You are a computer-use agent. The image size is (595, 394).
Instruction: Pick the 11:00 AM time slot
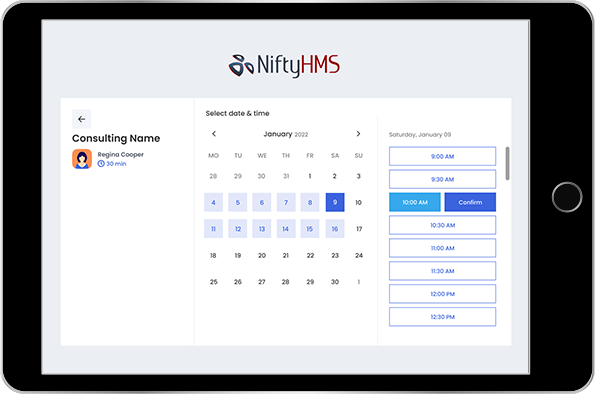[442, 248]
